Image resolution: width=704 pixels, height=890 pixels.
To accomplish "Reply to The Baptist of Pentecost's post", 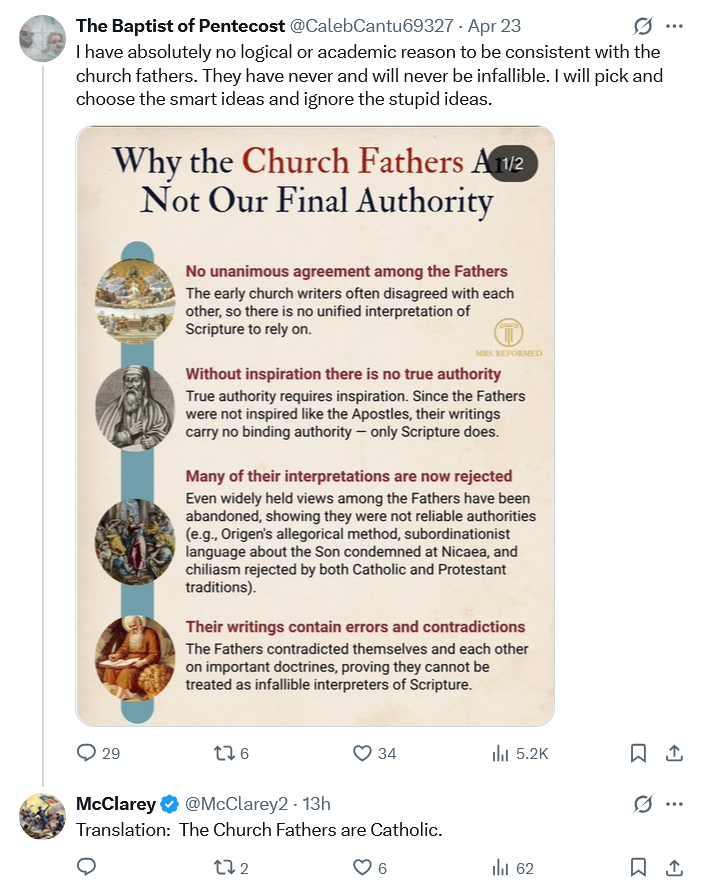I will click(x=87, y=753).
